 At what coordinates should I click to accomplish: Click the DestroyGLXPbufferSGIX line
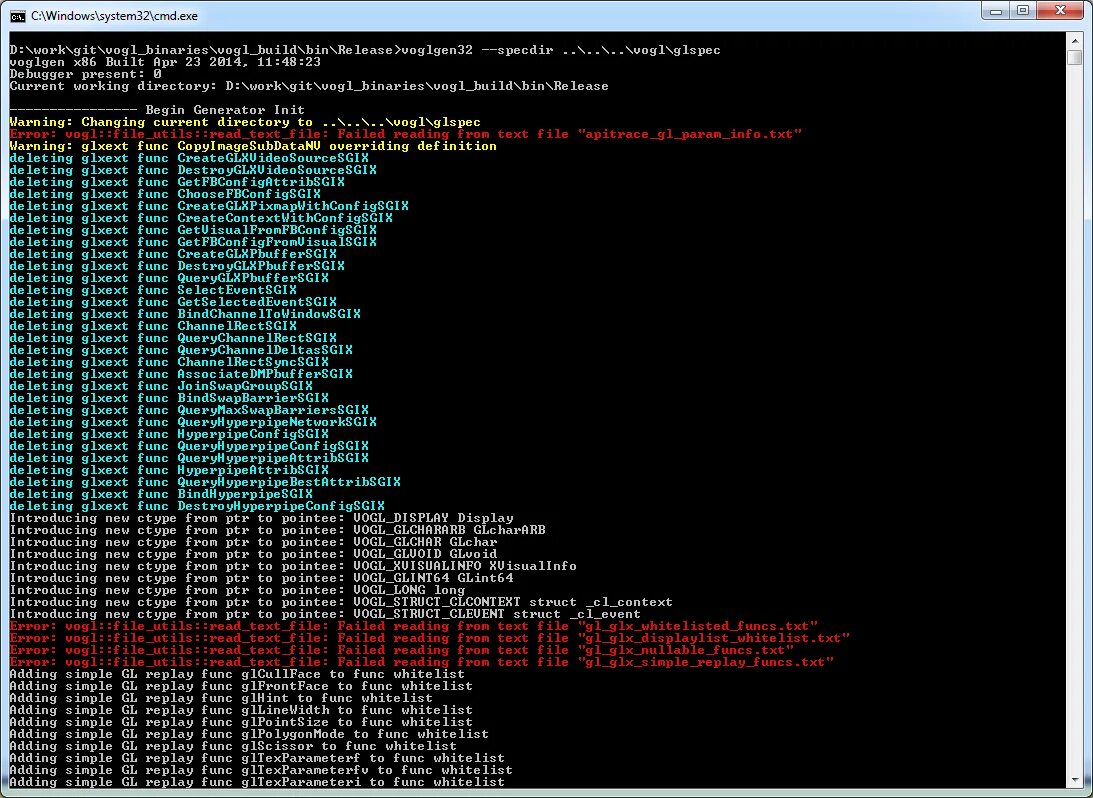177,266
